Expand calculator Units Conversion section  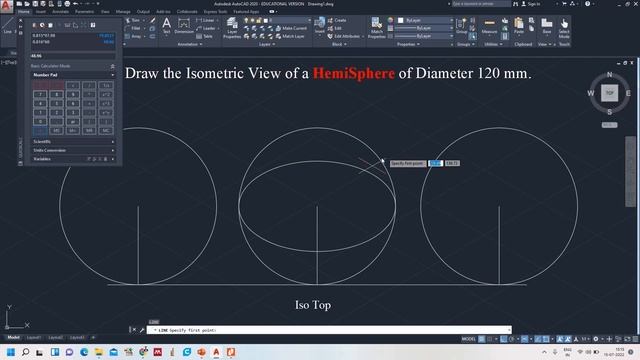click(73, 150)
